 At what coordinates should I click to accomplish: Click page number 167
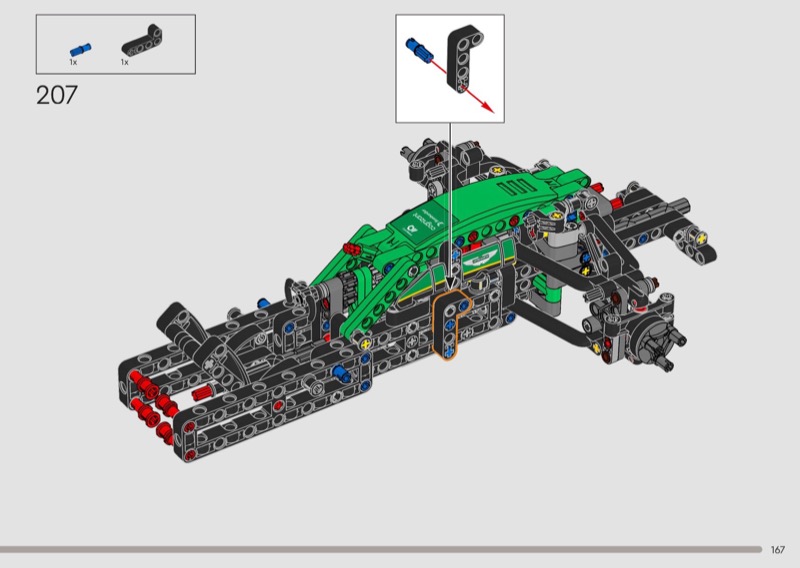tap(778, 550)
